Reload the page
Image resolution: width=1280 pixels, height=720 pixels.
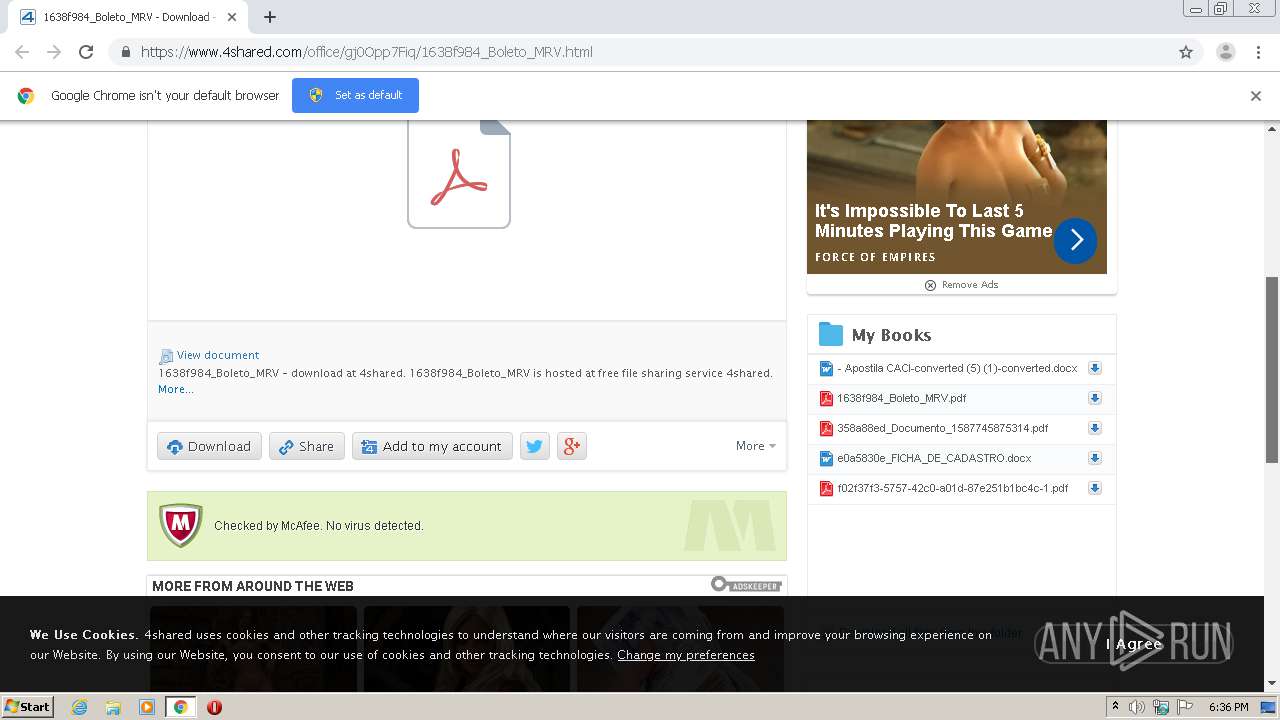coord(86,52)
